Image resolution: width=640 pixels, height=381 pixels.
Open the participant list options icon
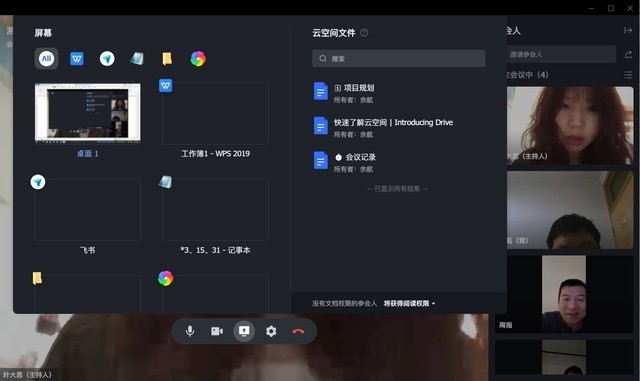628,75
